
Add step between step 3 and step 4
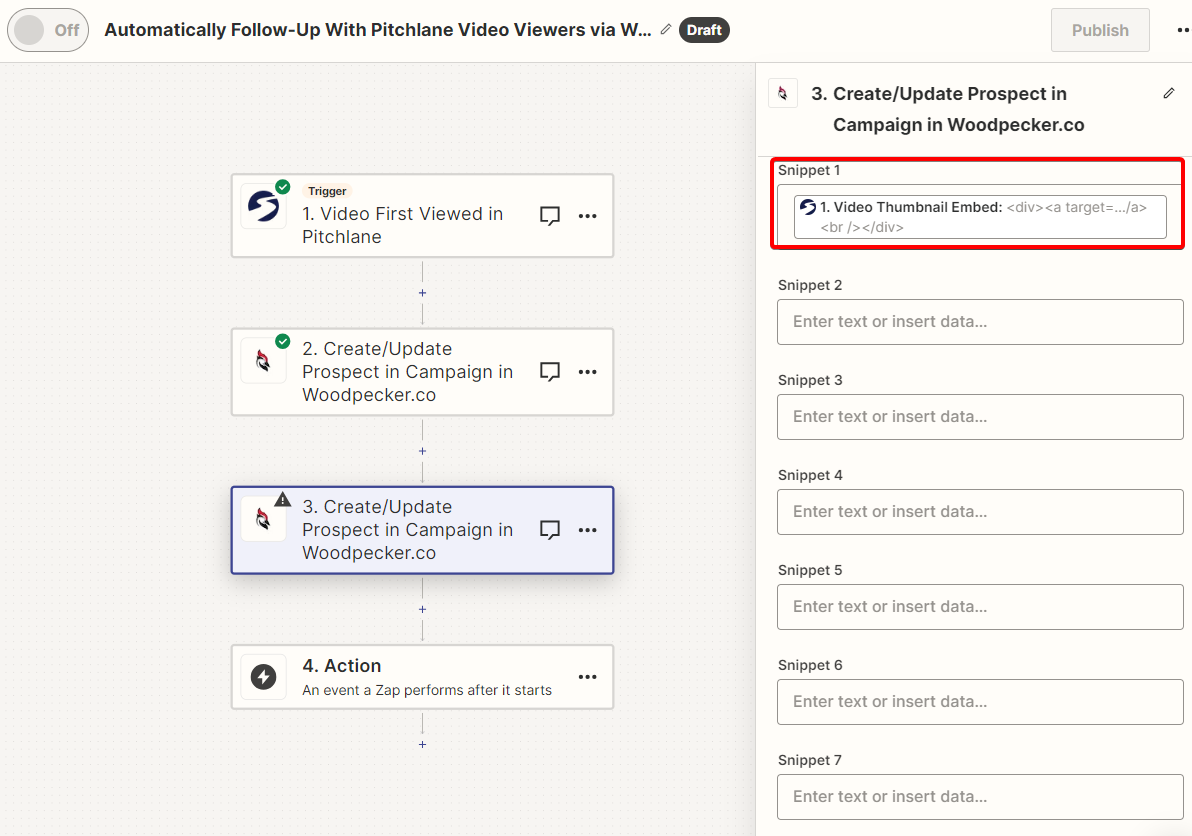423,610
